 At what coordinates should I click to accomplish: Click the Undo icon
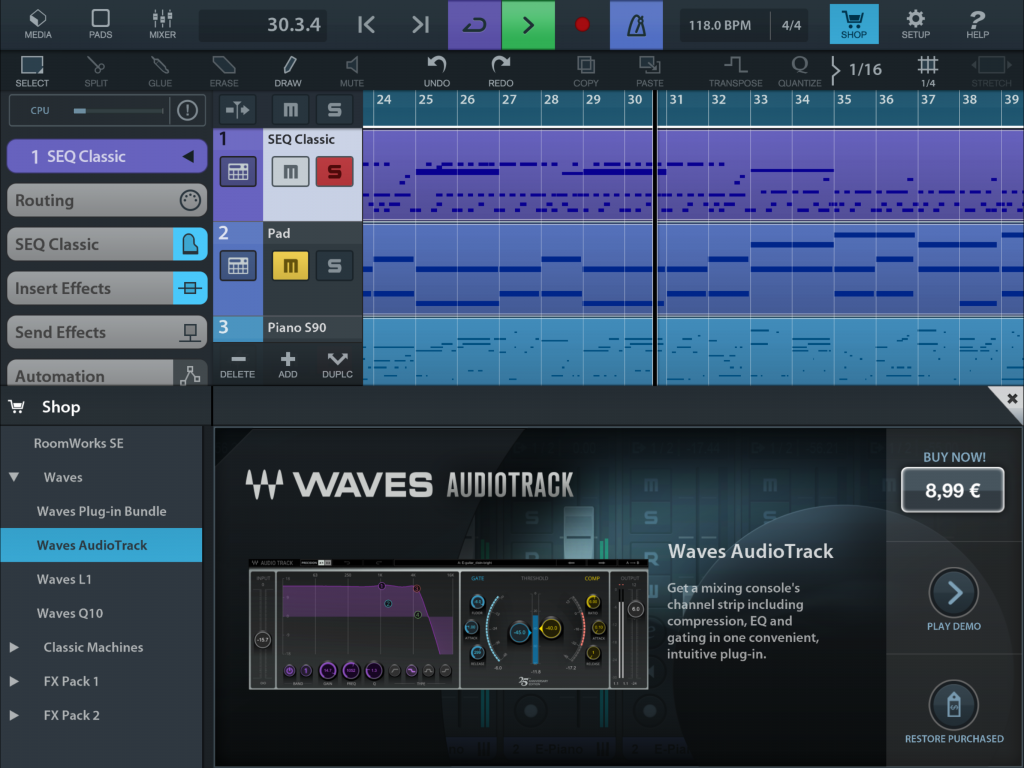[436, 68]
